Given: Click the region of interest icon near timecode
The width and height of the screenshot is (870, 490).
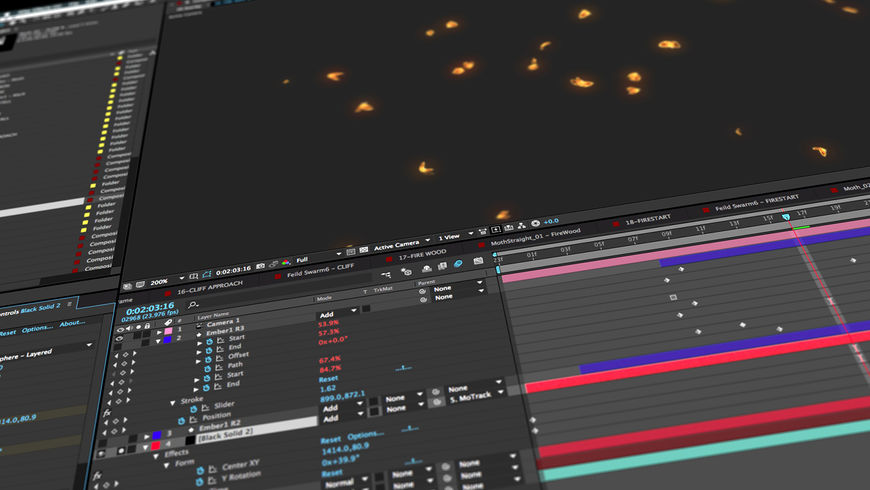Looking at the screenshot, I should coord(205,273).
